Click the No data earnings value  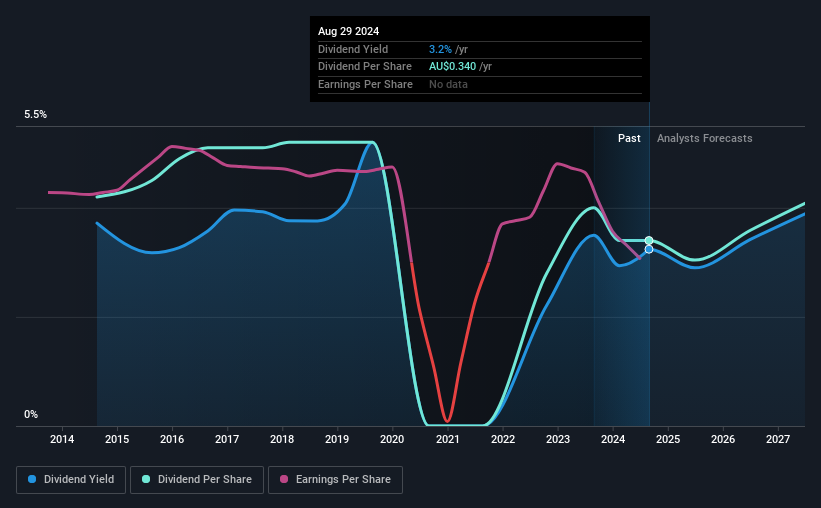(448, 84)
